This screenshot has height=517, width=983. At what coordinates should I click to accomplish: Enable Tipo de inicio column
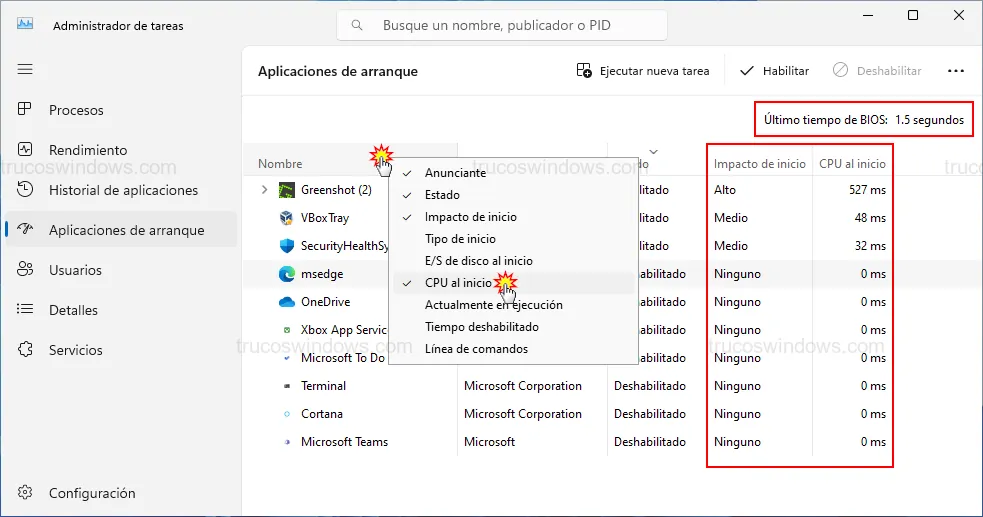tap(459, 239)
